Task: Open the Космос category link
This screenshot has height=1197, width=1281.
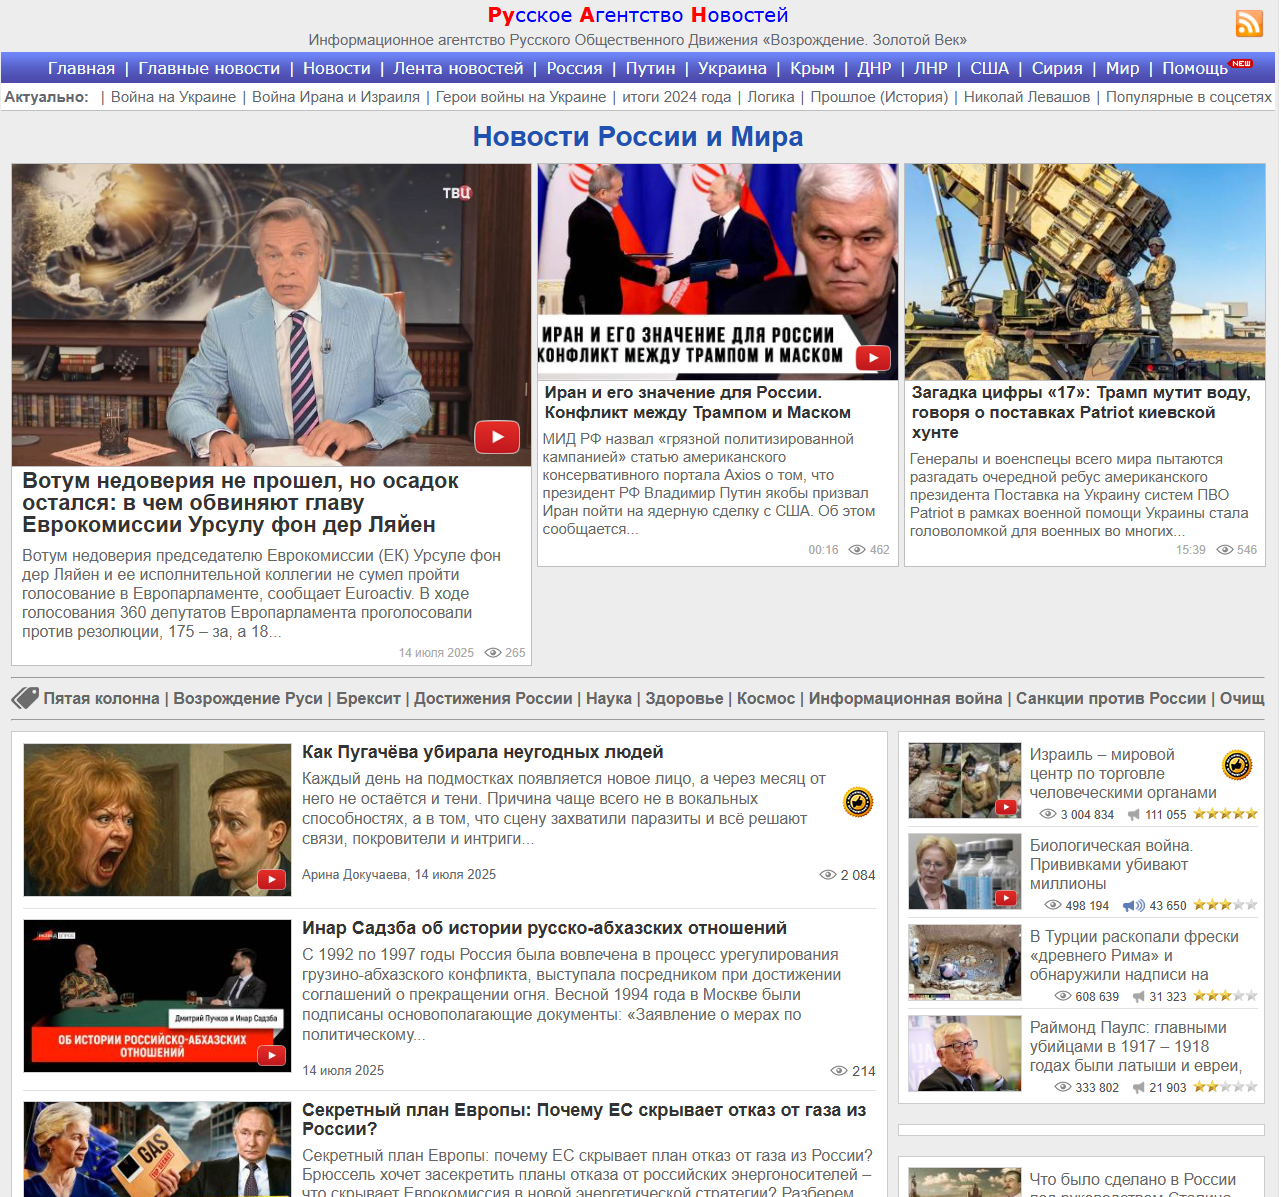Action: coord(766,698)
